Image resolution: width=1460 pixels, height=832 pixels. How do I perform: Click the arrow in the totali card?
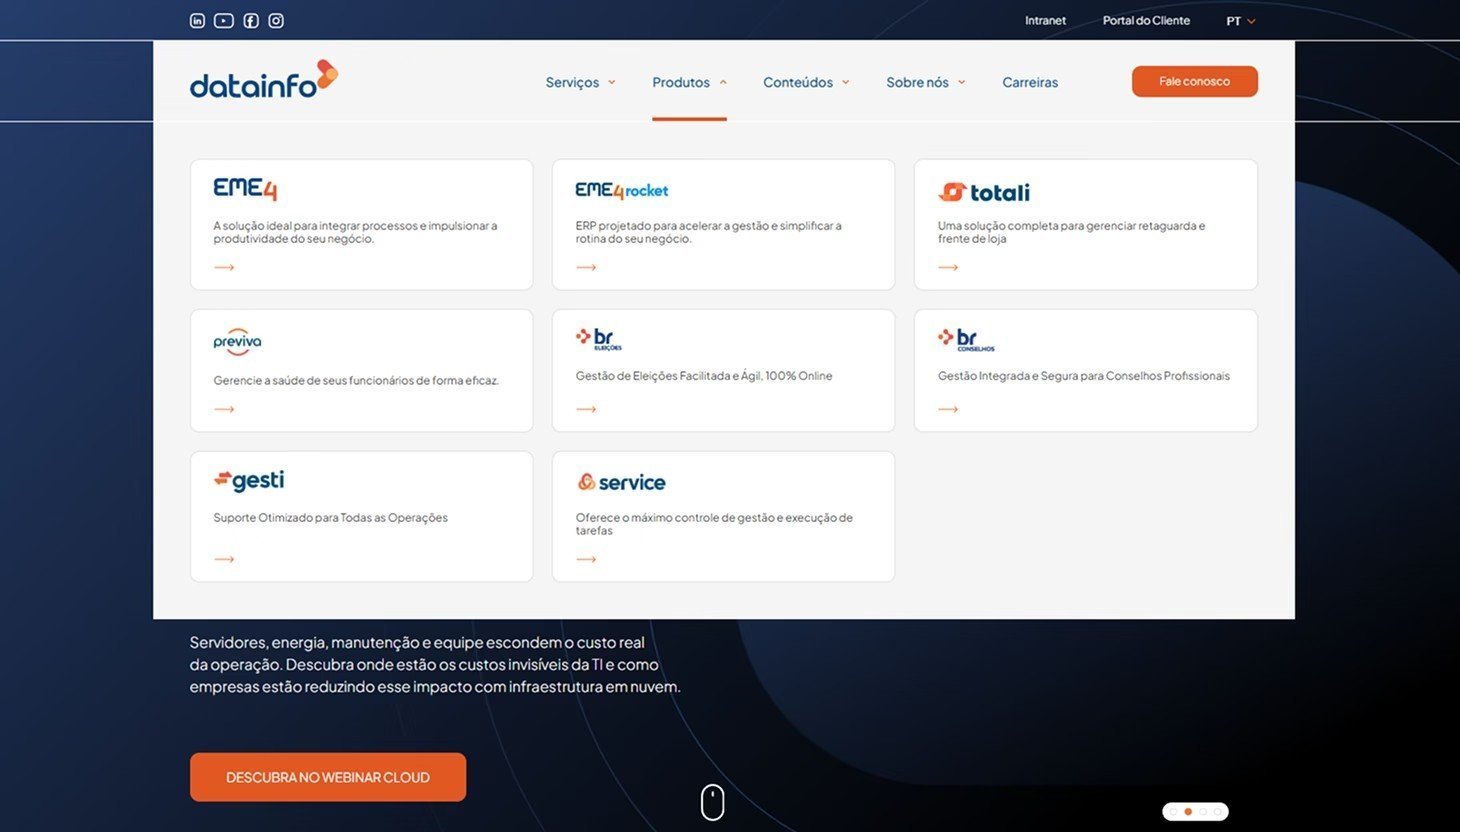coord(948,267)
